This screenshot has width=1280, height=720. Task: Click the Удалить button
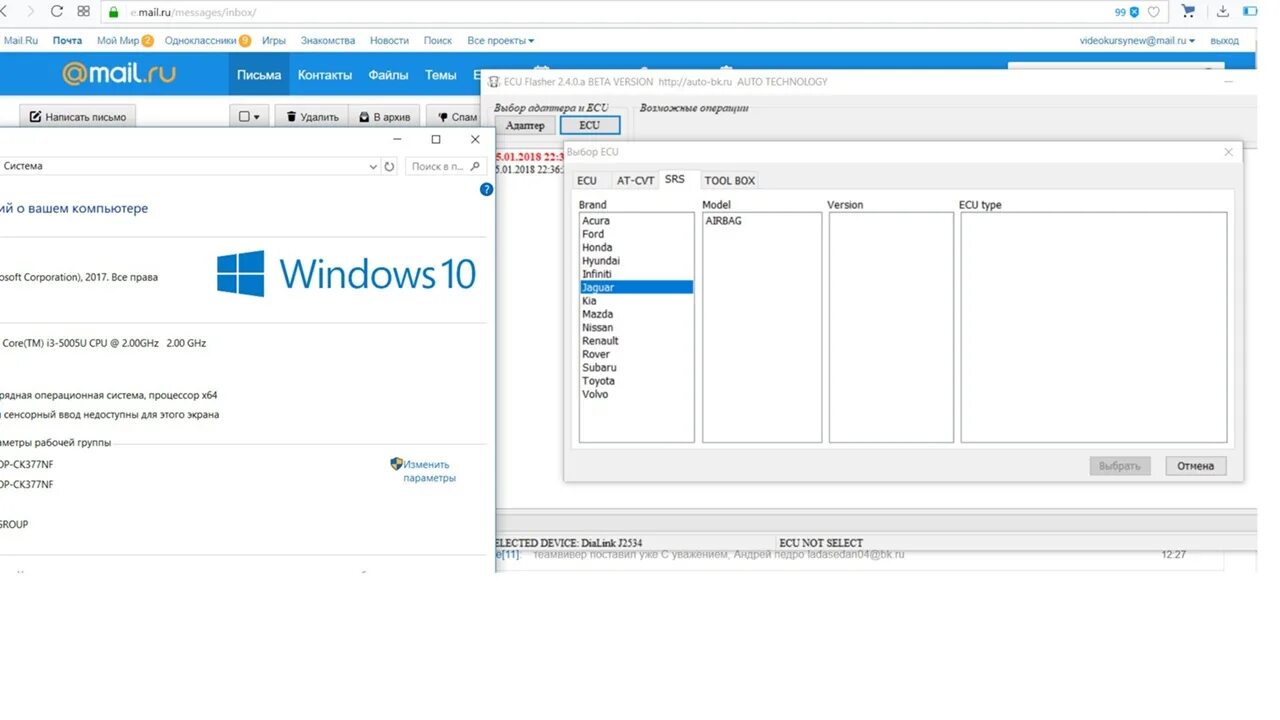[x=311, y=117]
